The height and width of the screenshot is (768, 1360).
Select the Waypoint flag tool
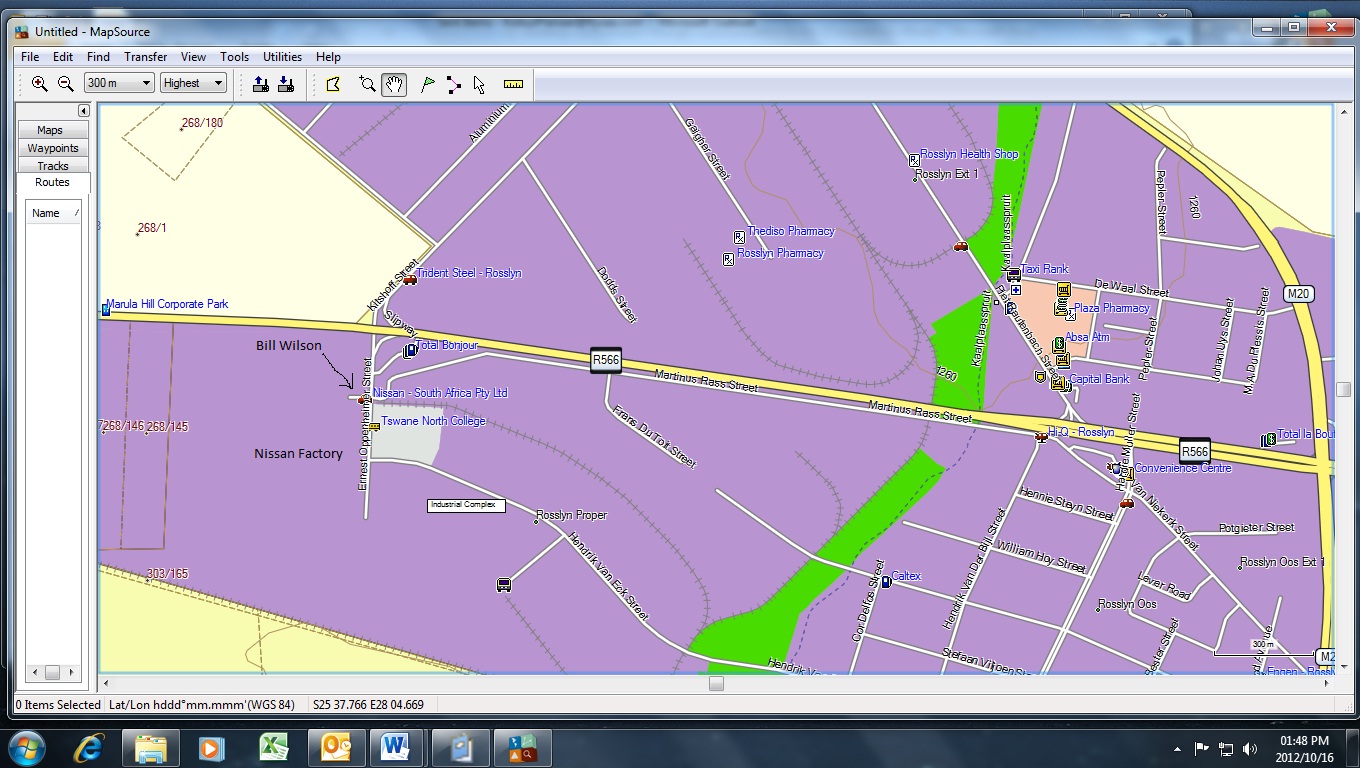point(428,84)
